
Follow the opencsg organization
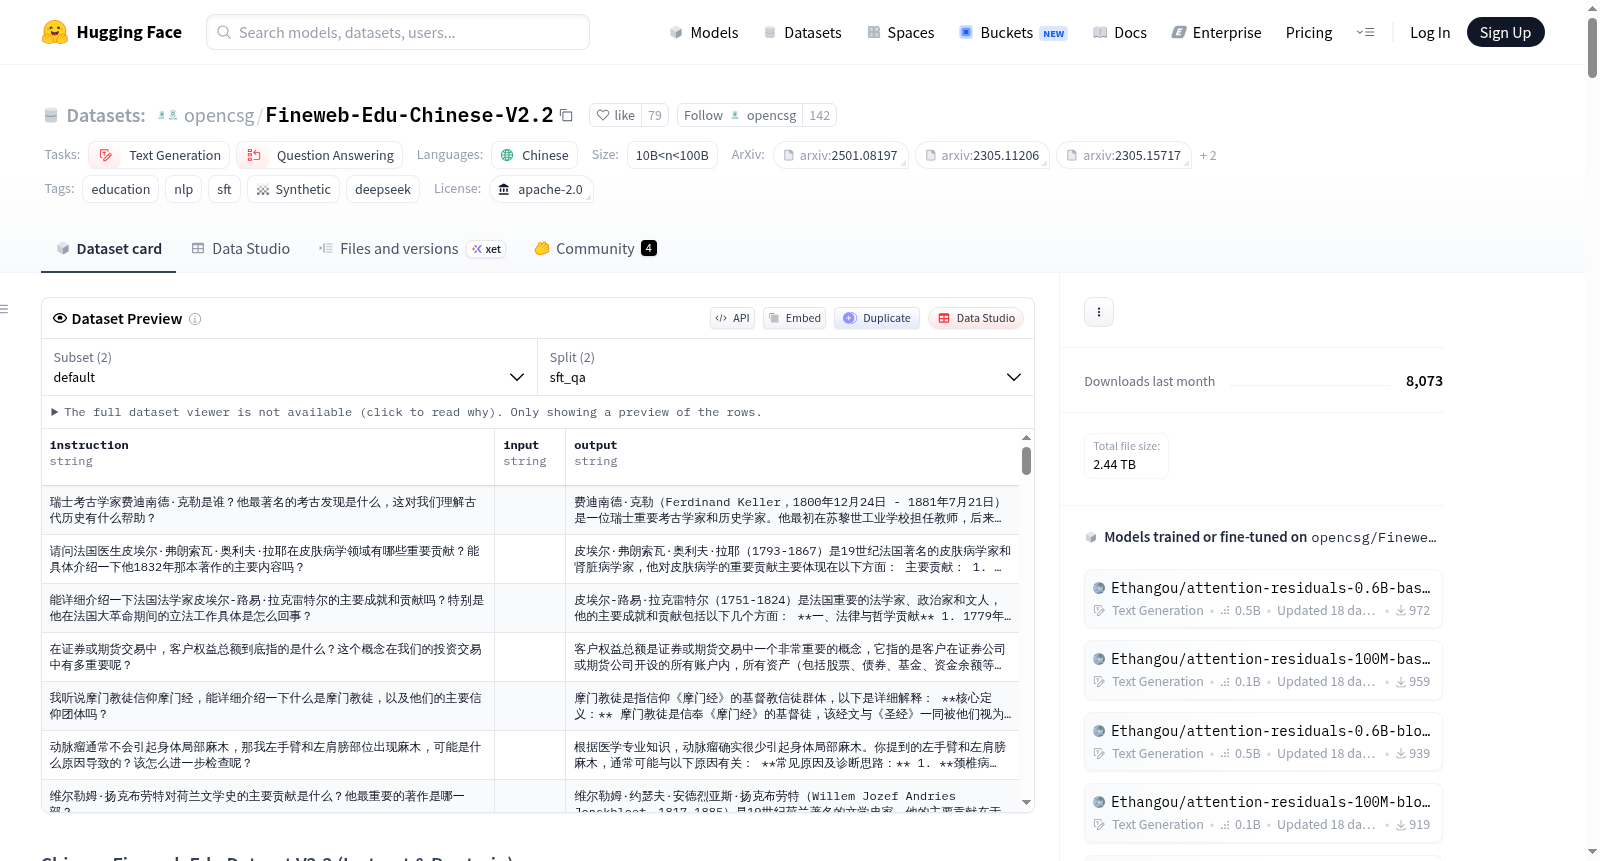coord(703,115)
